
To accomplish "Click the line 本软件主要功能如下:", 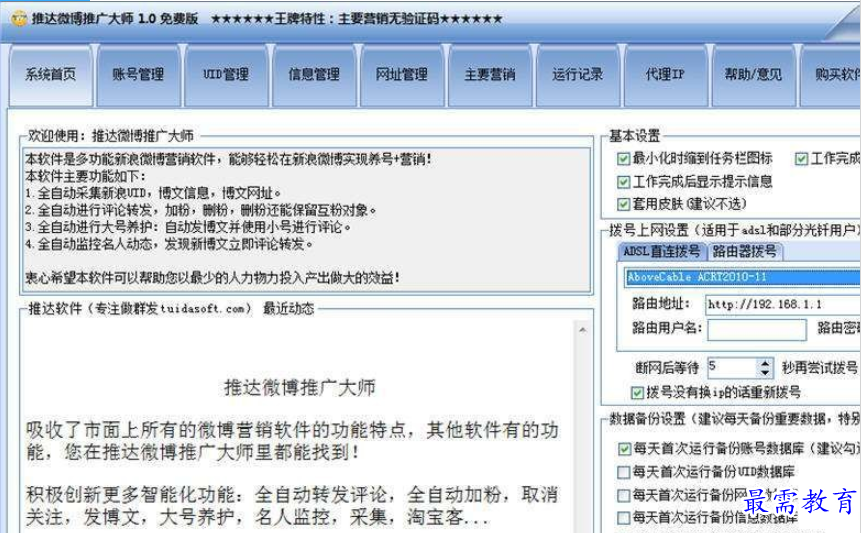I will click(85, 176).
